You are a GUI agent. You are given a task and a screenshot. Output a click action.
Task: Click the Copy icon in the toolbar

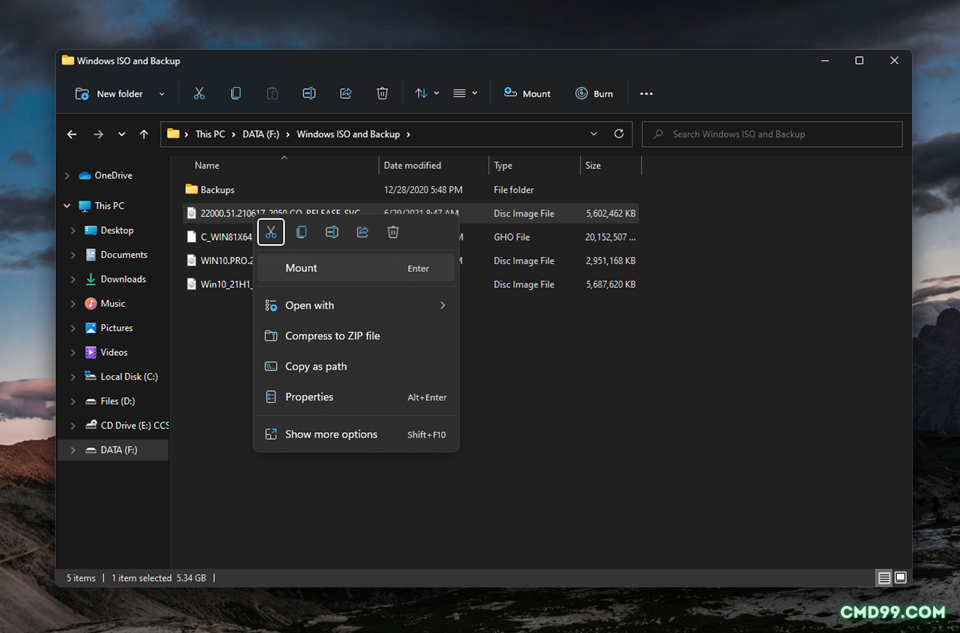pos(236,94)
